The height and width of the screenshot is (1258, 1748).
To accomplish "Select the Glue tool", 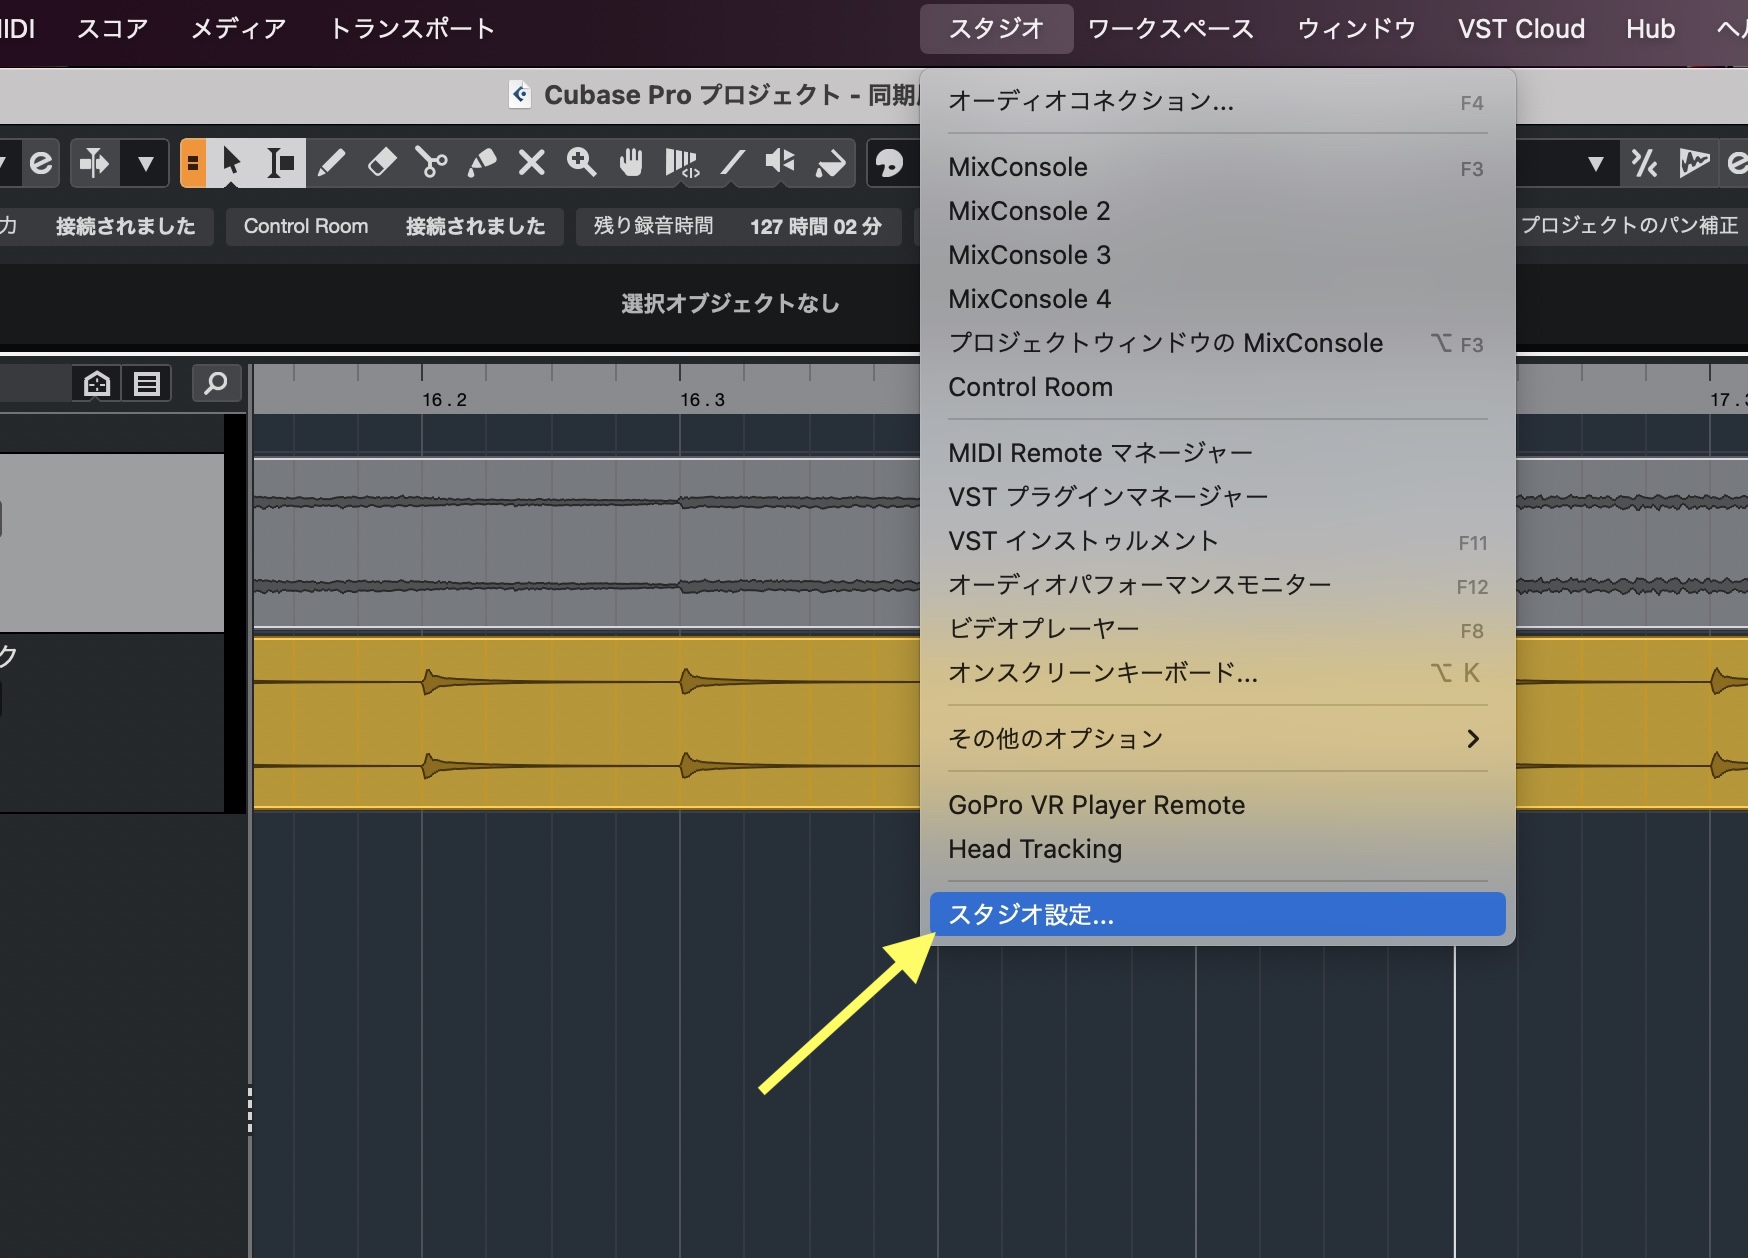I will point(481,162).
